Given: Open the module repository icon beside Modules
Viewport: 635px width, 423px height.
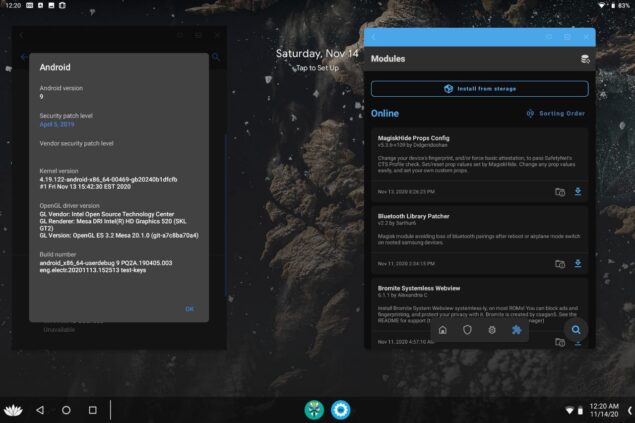Looking at the screenshot, I should (584, 59).
